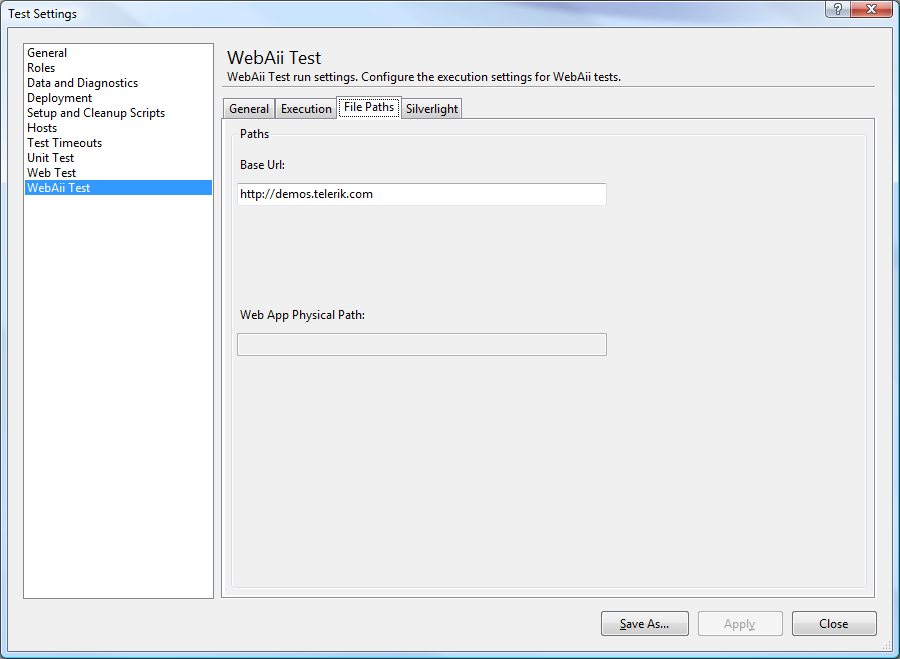This screenshot has height=659, width=900.
Task: Select Deployment in the settings list
Action: [59, 98]
